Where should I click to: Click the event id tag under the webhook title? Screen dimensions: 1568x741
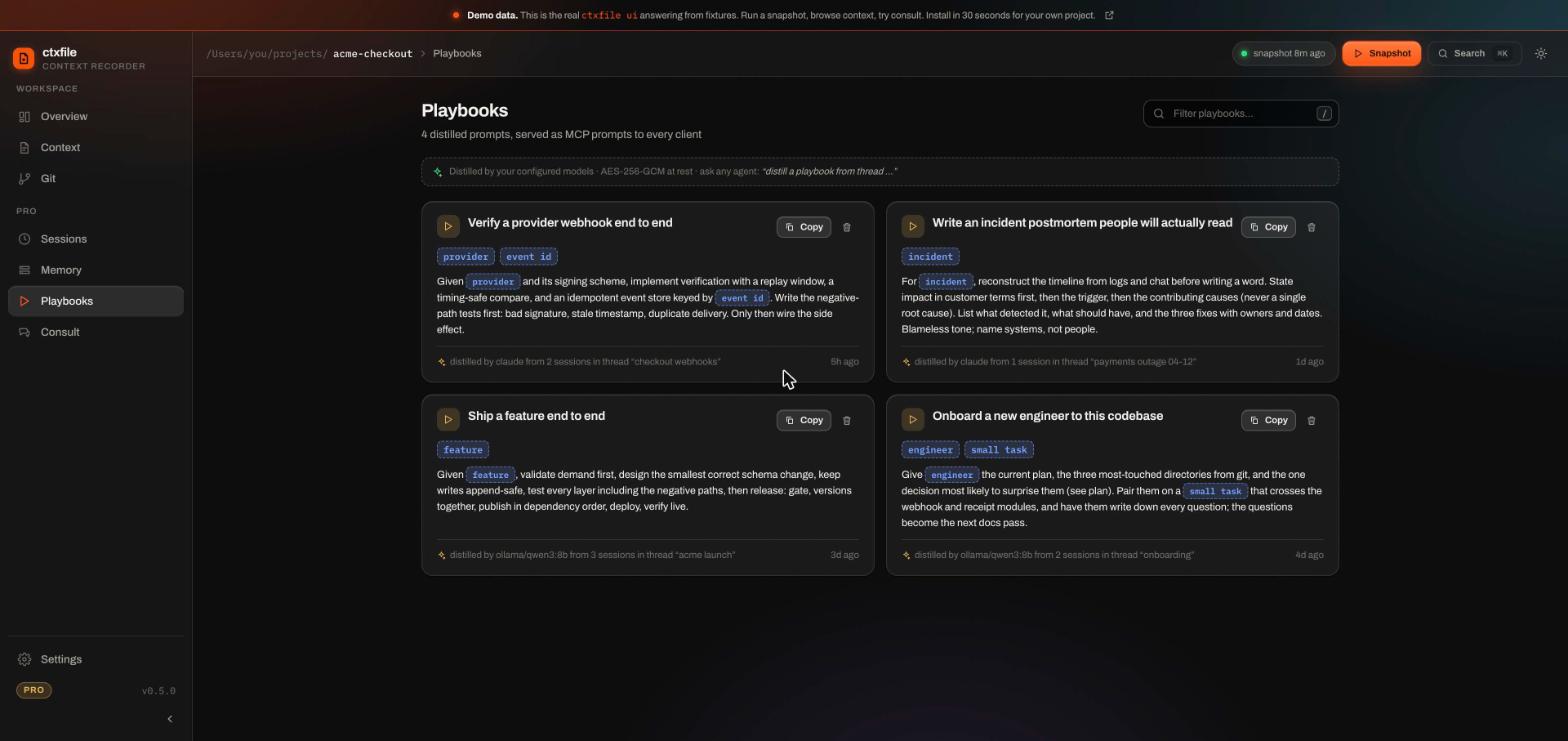(528, 256)
